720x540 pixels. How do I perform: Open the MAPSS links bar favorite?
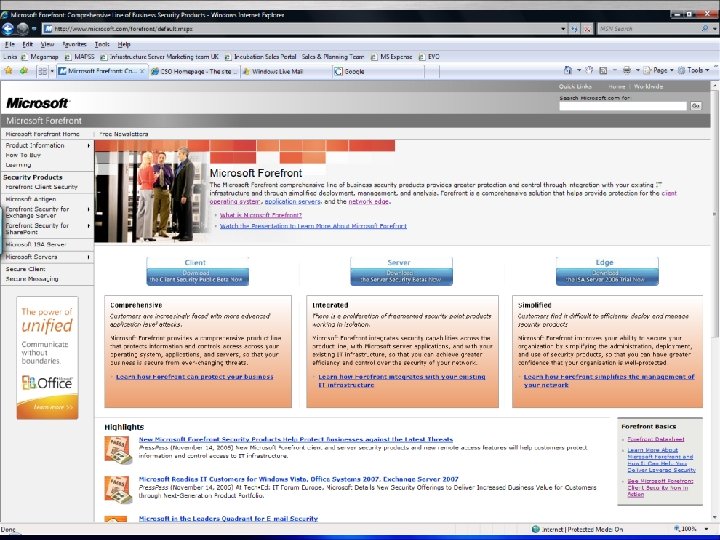[80, 56]
